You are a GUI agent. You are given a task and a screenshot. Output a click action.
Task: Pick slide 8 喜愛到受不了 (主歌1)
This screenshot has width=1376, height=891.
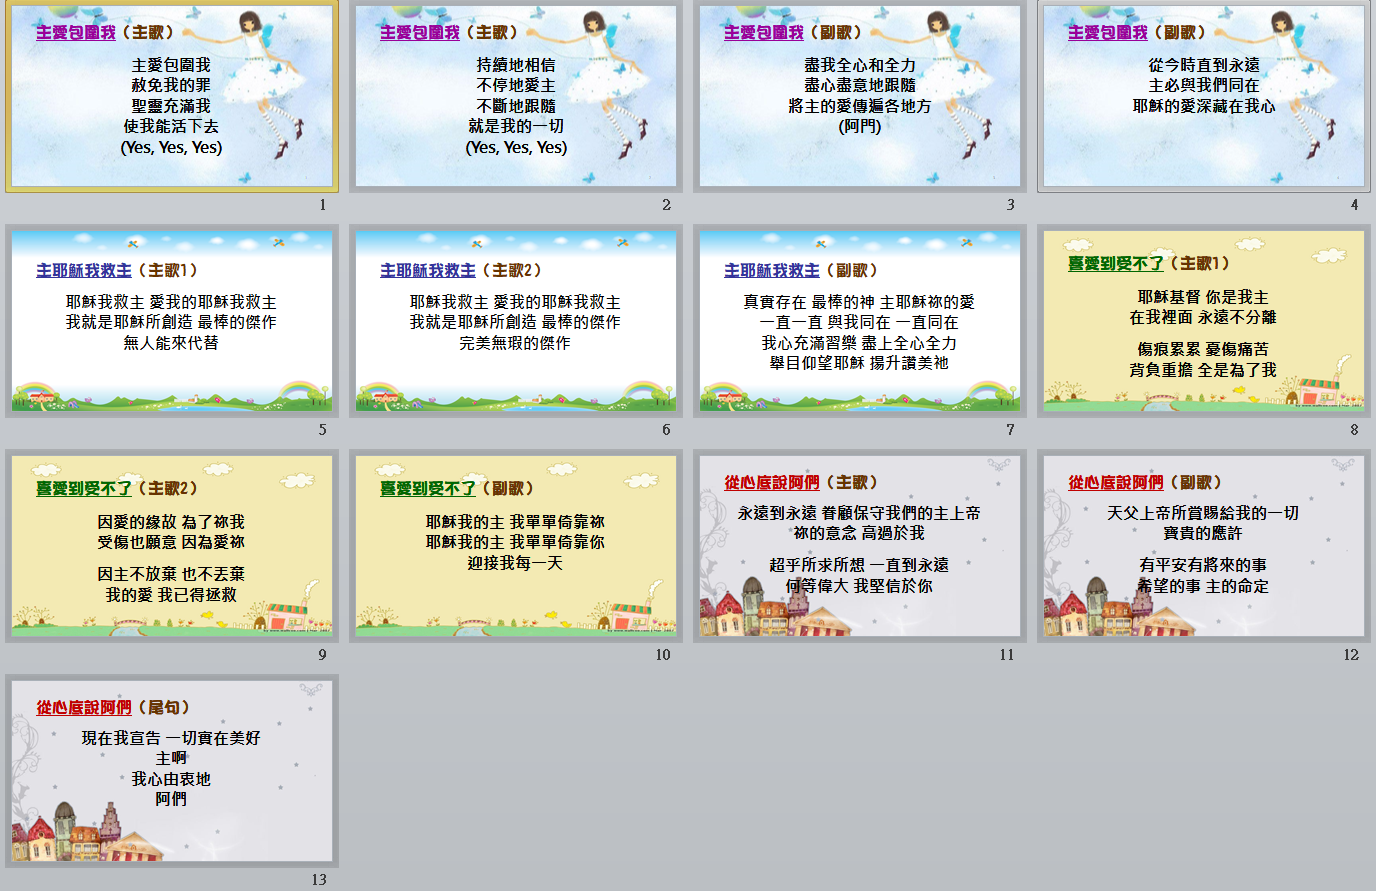[1204, 322]
